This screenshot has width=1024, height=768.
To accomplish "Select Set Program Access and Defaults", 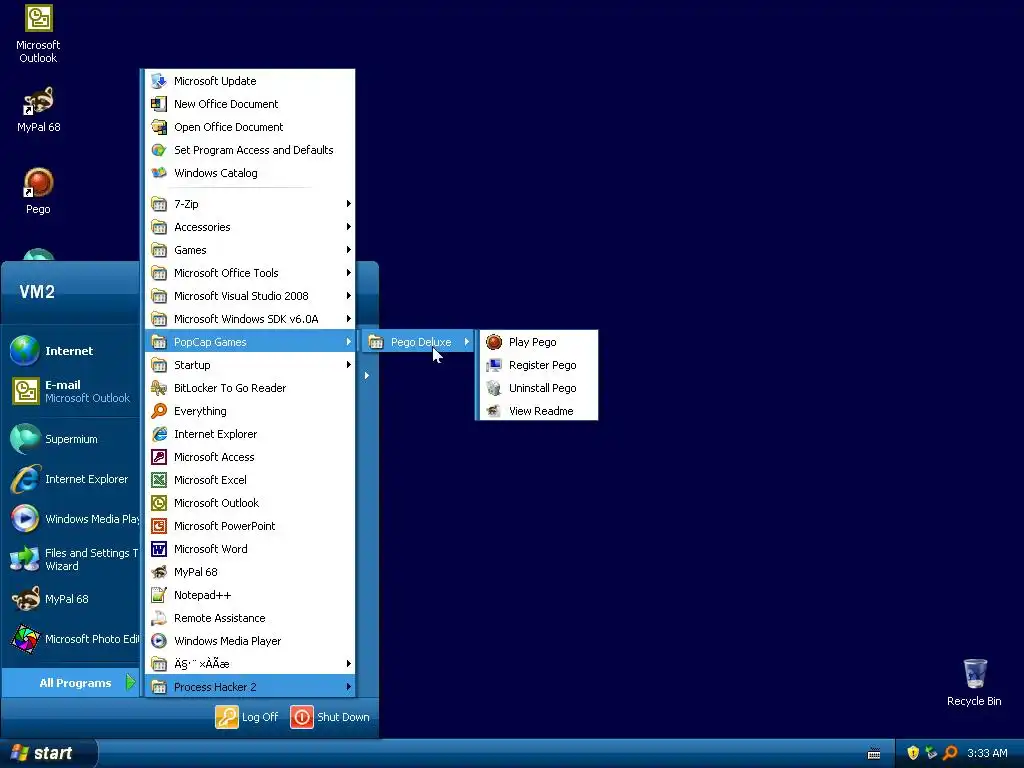I will (x=250, y=150).
